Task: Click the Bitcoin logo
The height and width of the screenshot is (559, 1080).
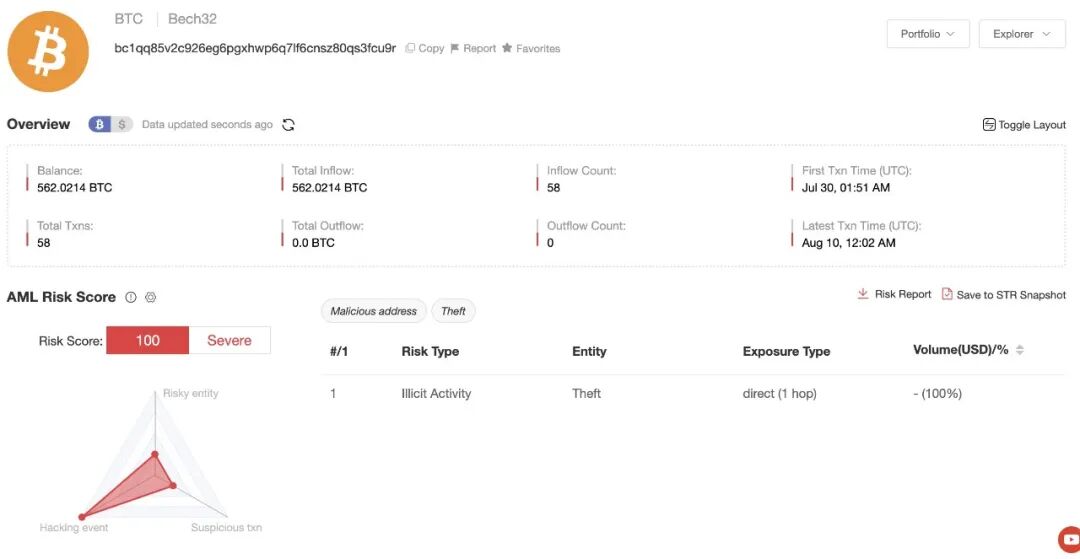Action: [x=48, y=52]
